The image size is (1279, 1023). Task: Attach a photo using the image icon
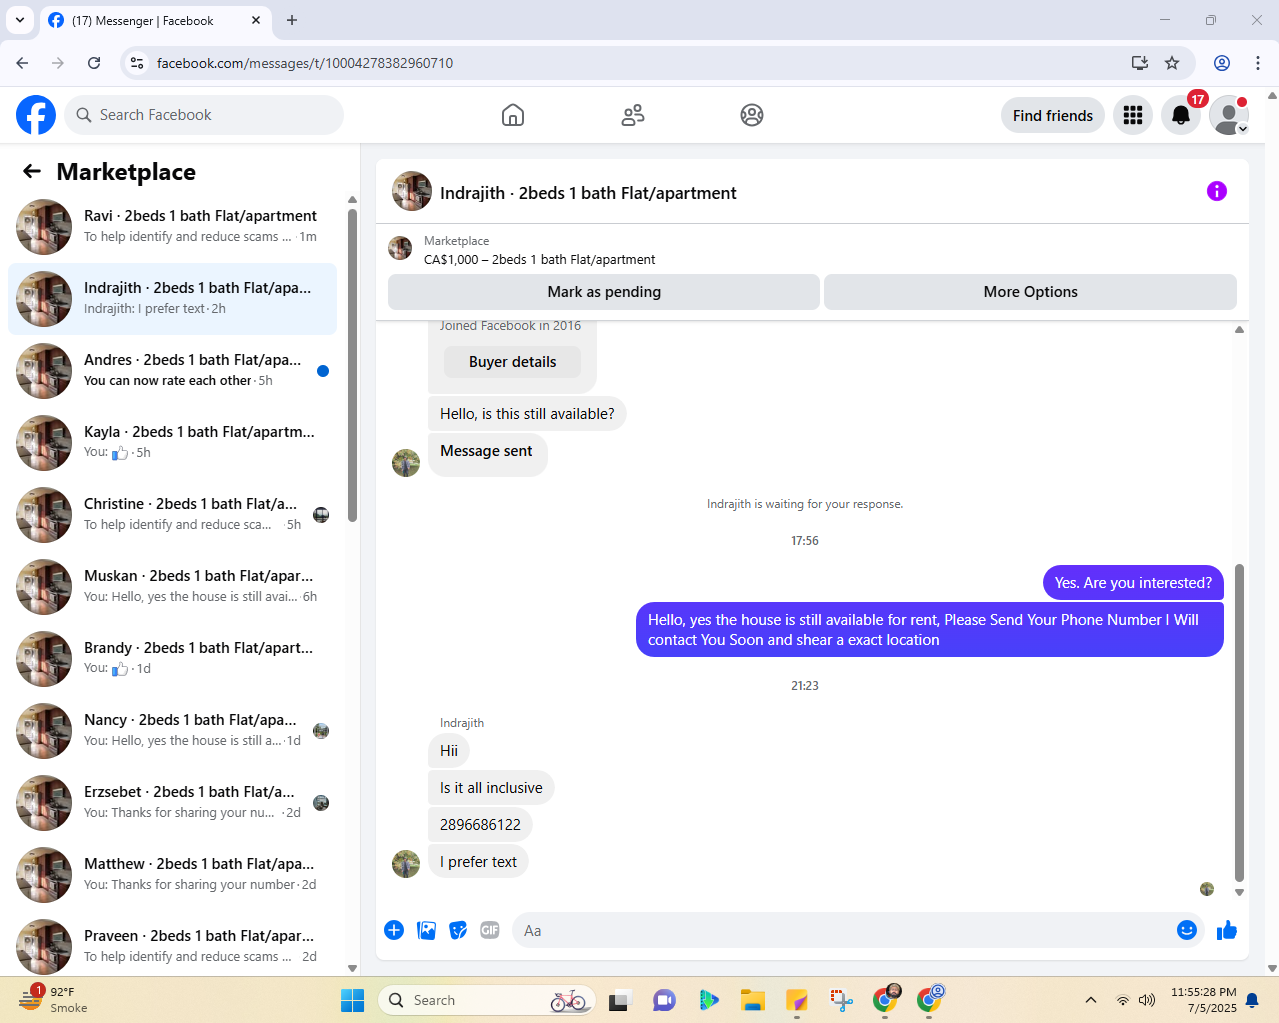coord(426,930)
